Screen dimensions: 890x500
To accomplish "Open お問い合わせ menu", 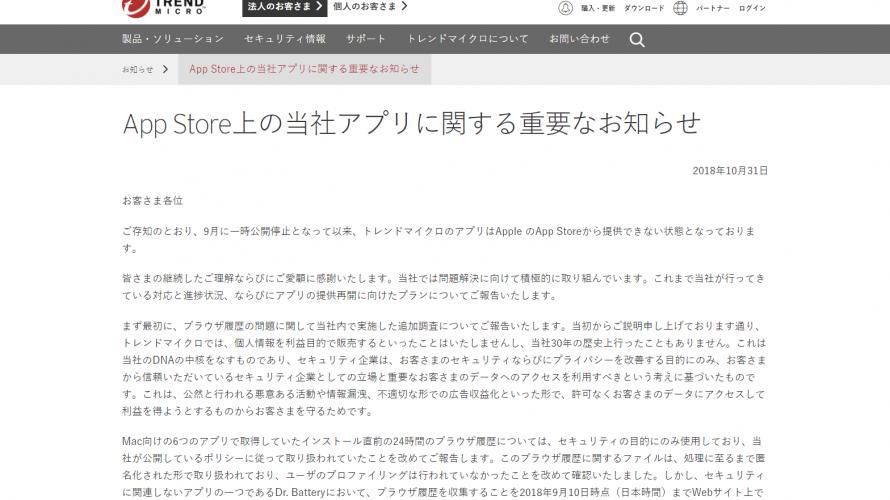I will click(580, 39).
